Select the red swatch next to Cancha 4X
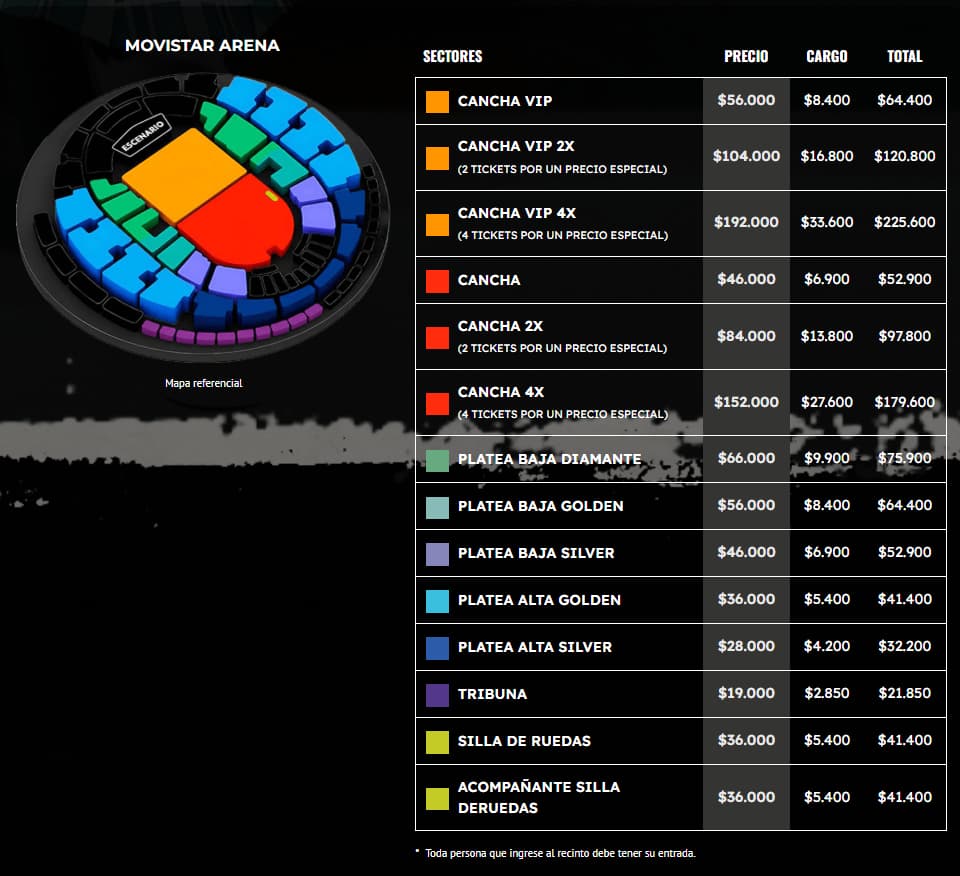The image size is (960, 876). click(x=437, y=403)
